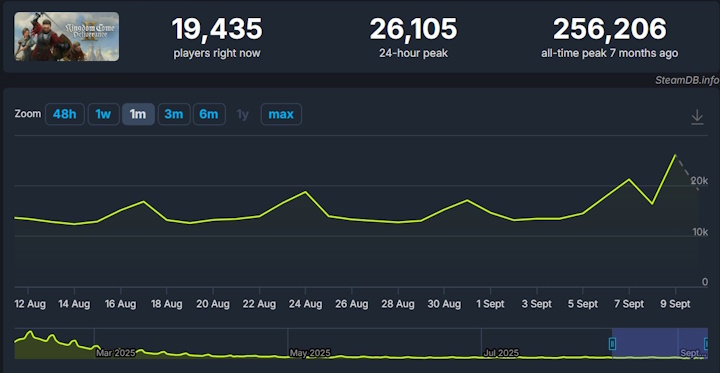This screenshot has height=373, width=720.
Task: Click the May 2025 navigator label
Action: click(310, 353)
